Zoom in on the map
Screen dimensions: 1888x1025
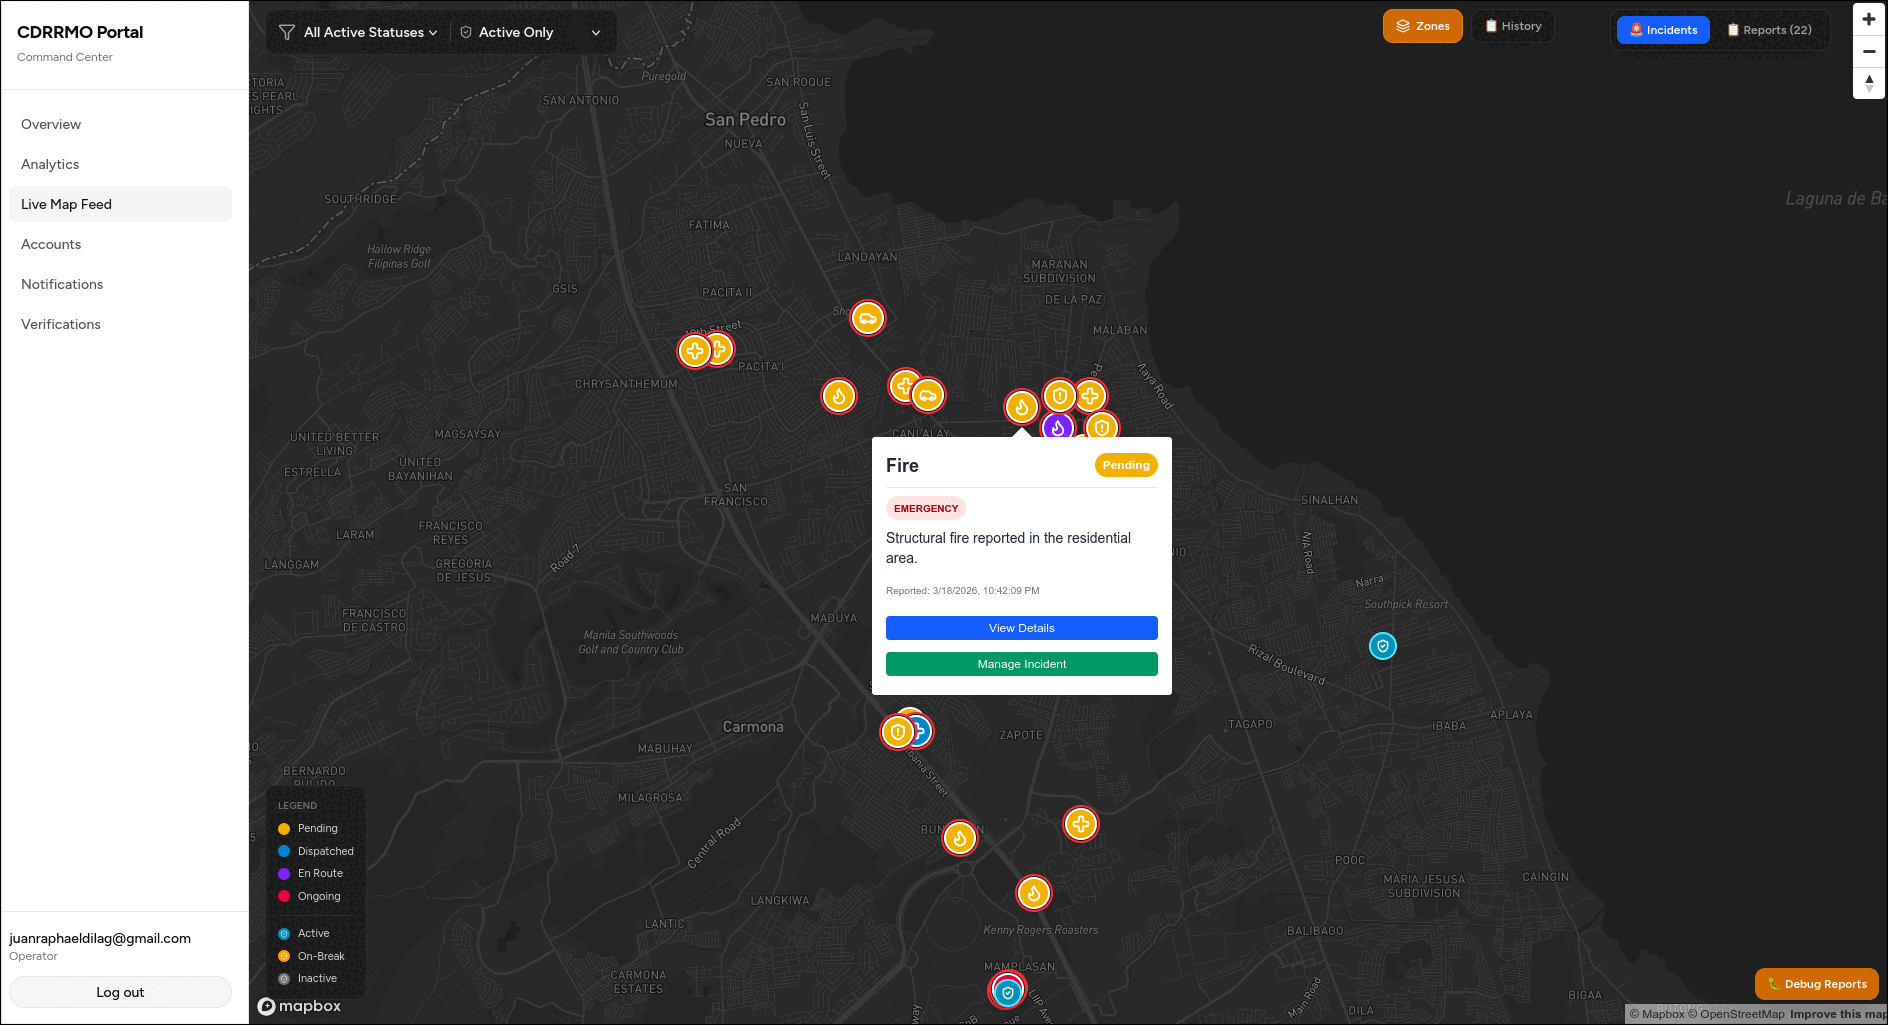1869,19
